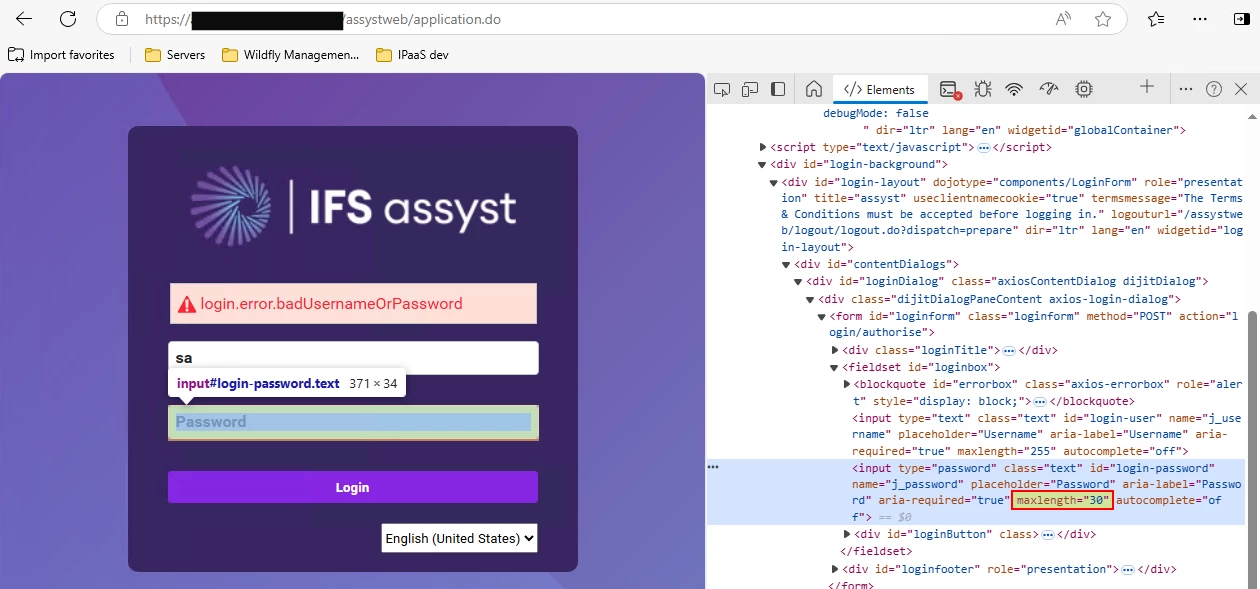Image resolution: width=1260 pixels, height=589 pixels.
Task: Add this page to favorites with the star
Action: 1103,19
